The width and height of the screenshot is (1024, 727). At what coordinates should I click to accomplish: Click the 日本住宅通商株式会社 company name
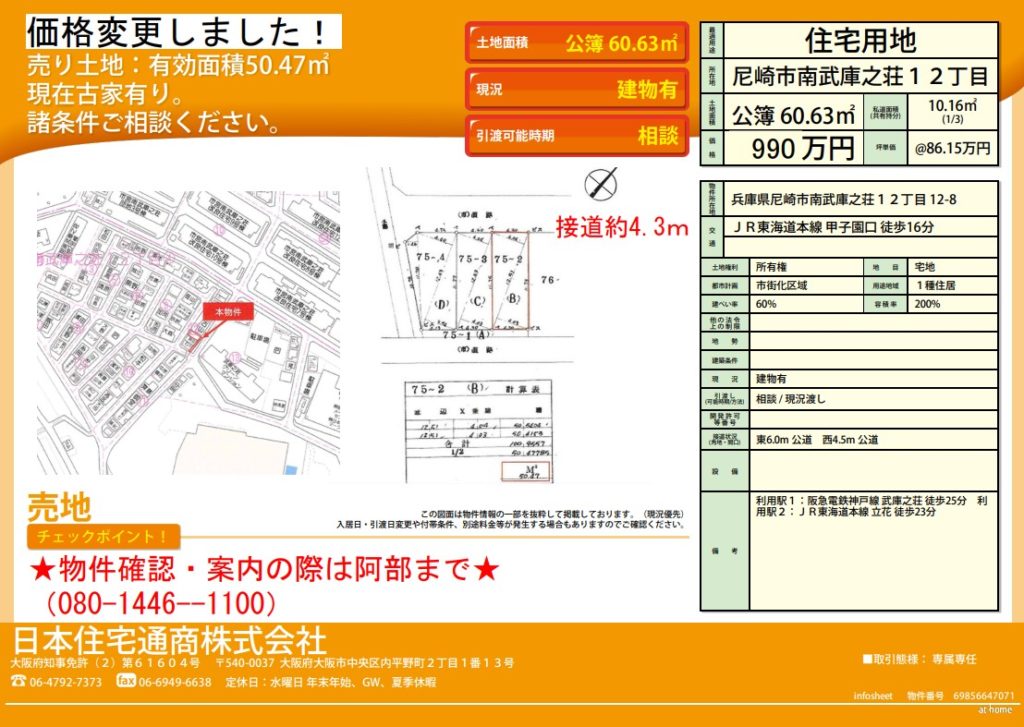[169, 639]
